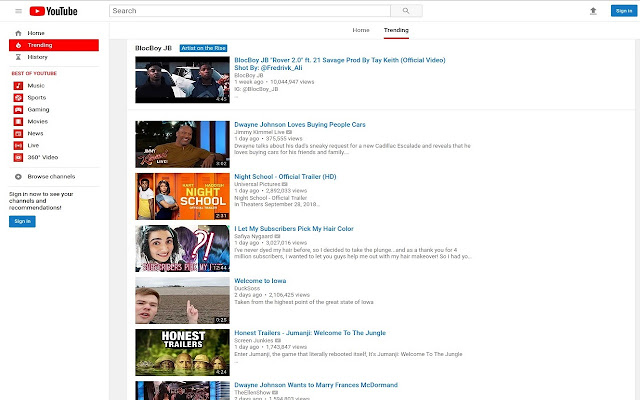Open Dwayne Johnson Wants to Marry title
The width and height of the screenshot is (640, 400).
click(316, 385)
